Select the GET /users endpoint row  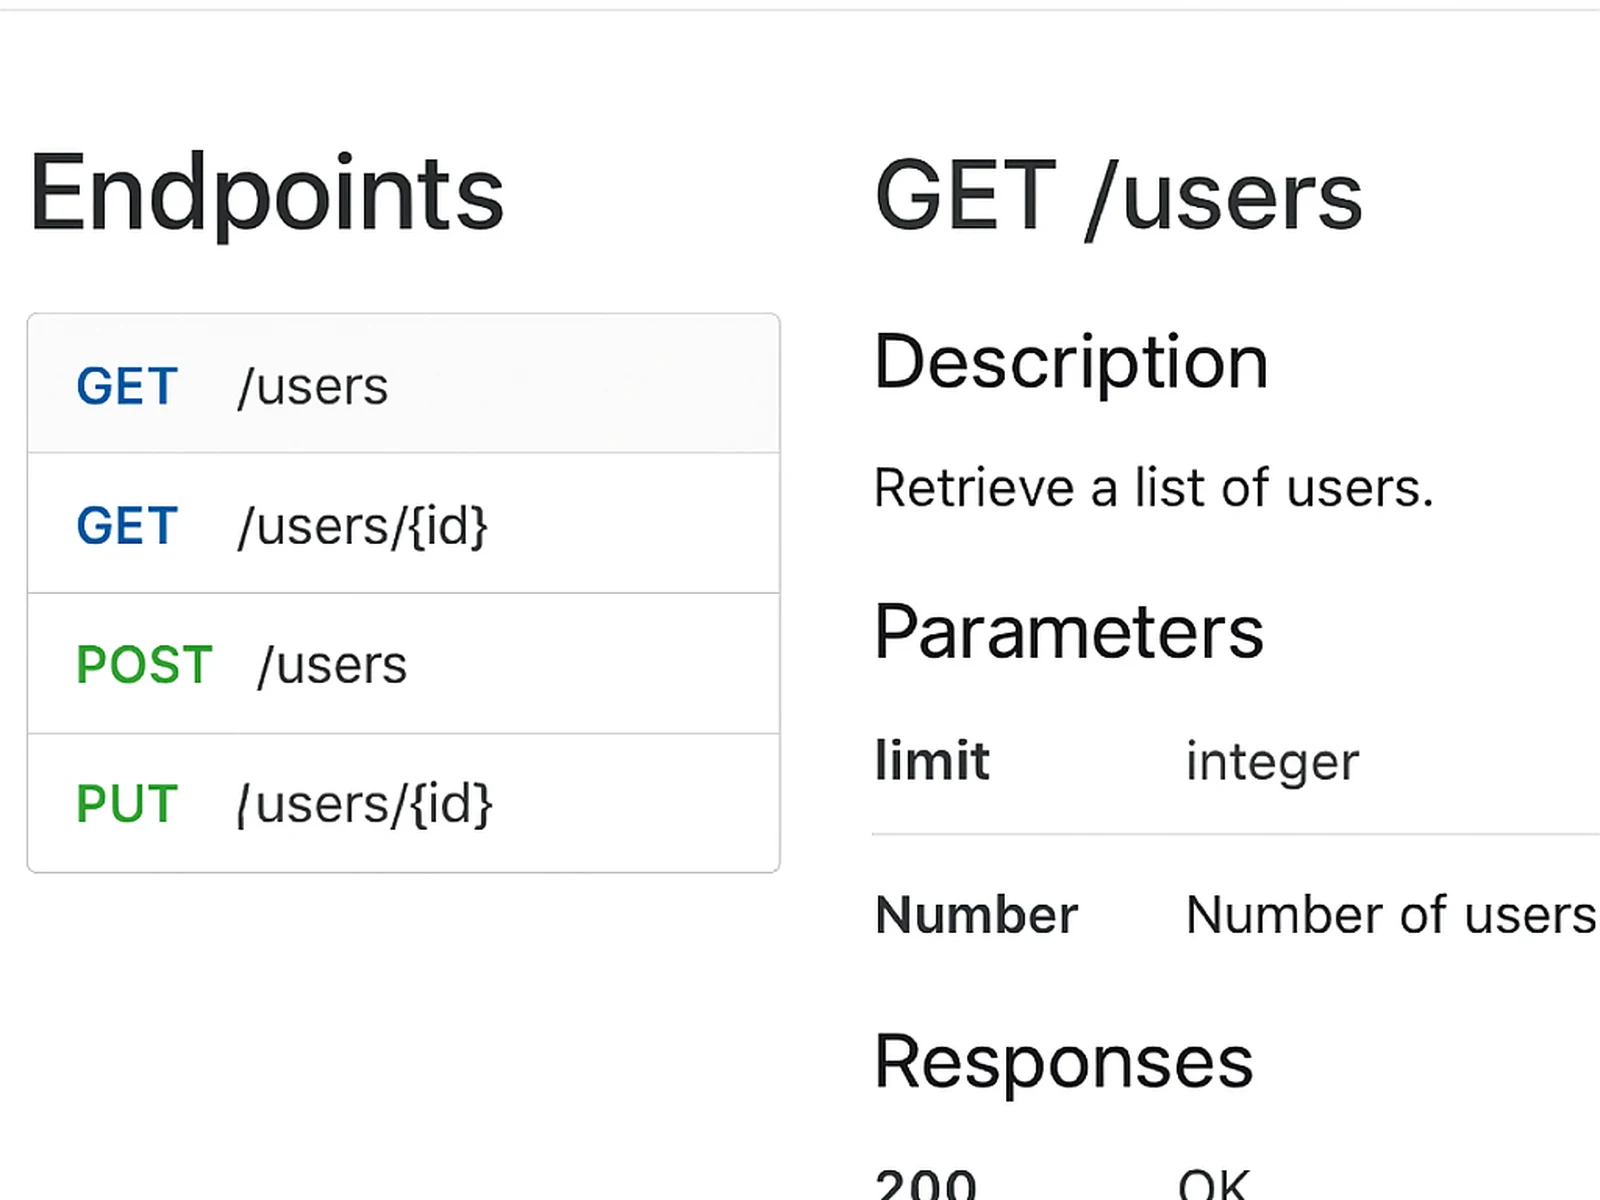402,386
